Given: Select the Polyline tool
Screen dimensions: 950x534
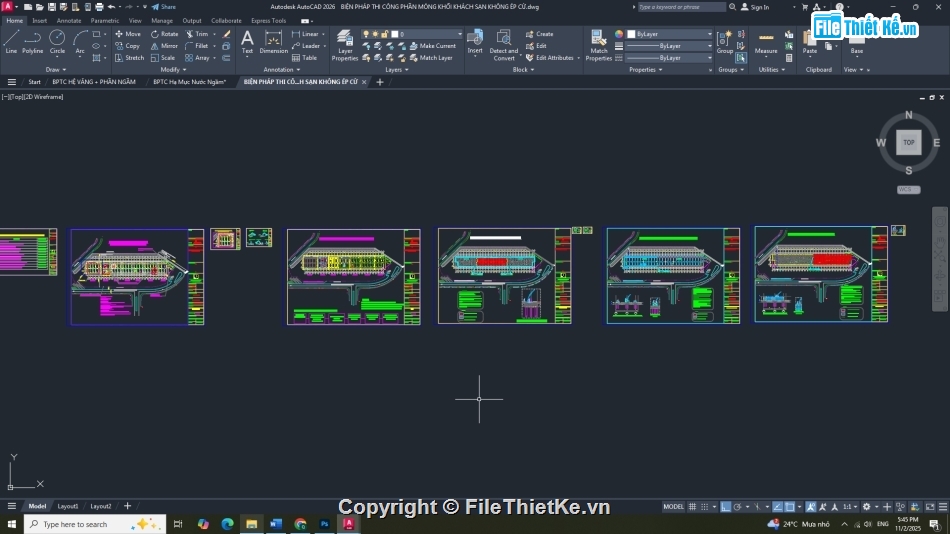Looking at the screenshot, I should click(x=33, y=41).
